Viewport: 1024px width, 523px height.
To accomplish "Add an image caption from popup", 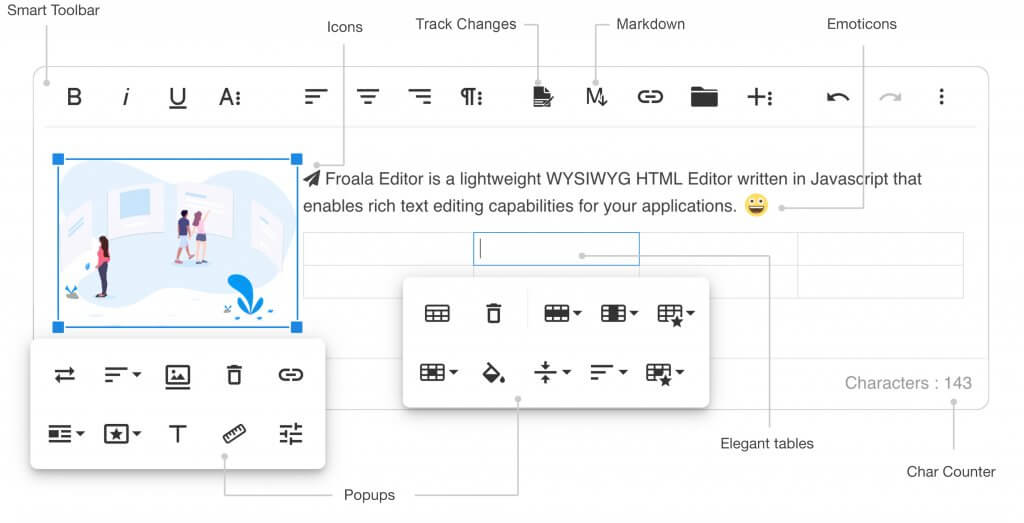I will [178, 376].
